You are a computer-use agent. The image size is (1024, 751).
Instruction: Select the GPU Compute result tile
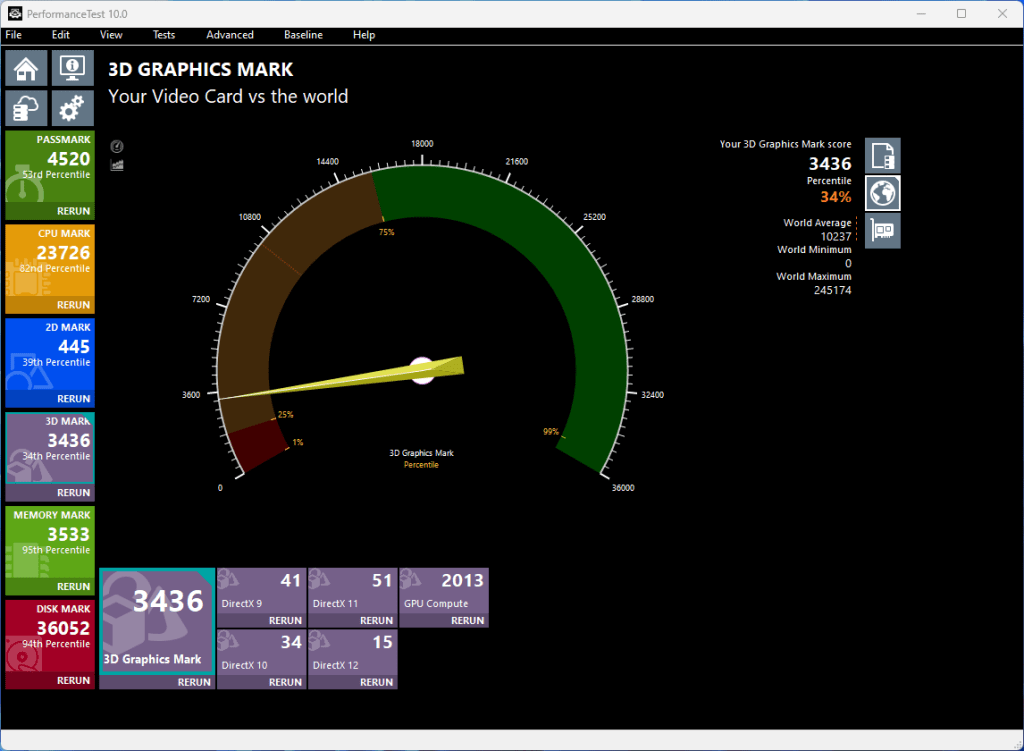(444, 591)
